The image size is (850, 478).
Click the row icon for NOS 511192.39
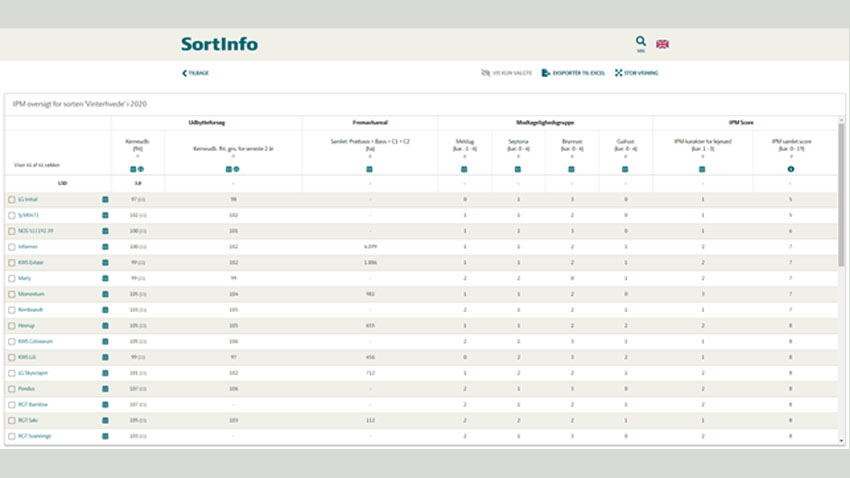[x=105, y=231]
